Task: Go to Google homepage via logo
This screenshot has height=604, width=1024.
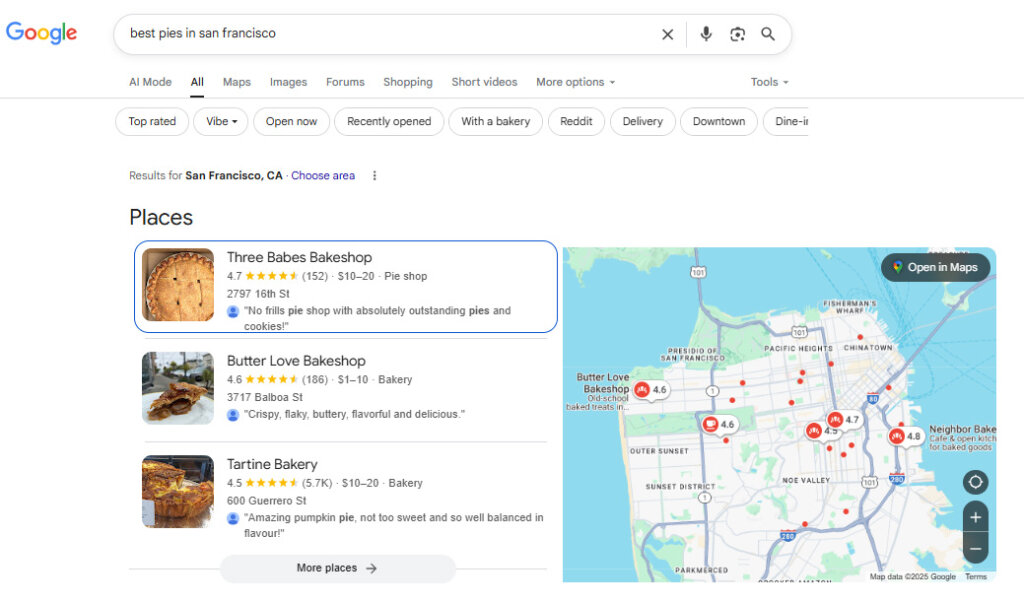Action: (42, 33)
